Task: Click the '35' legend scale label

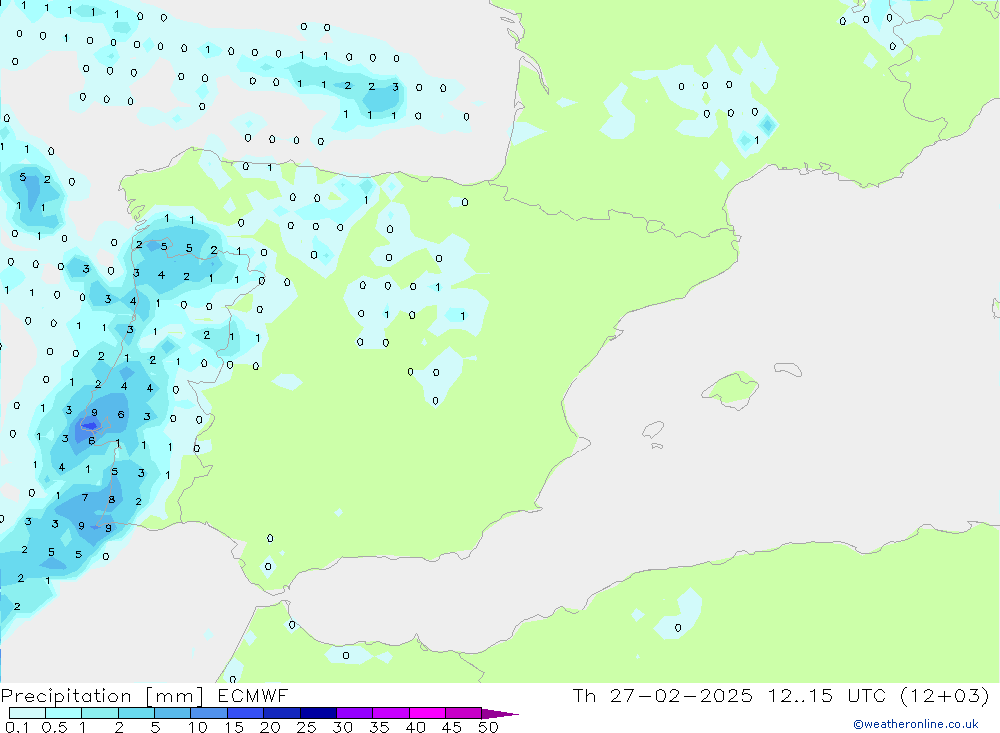Action: (x=379, y=727)
